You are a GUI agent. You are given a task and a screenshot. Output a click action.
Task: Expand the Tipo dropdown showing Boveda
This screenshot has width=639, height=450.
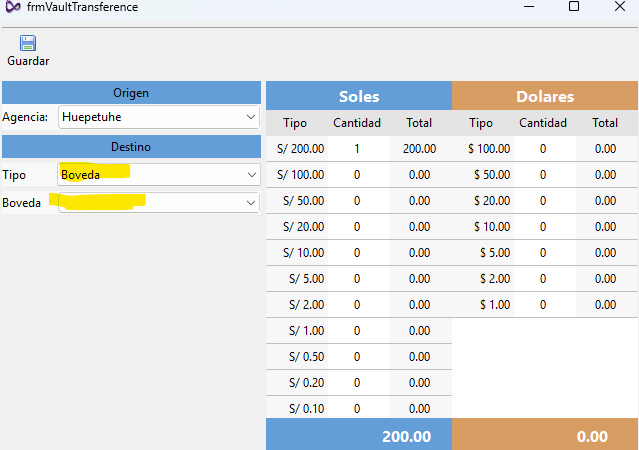click(x=159, y=174)
